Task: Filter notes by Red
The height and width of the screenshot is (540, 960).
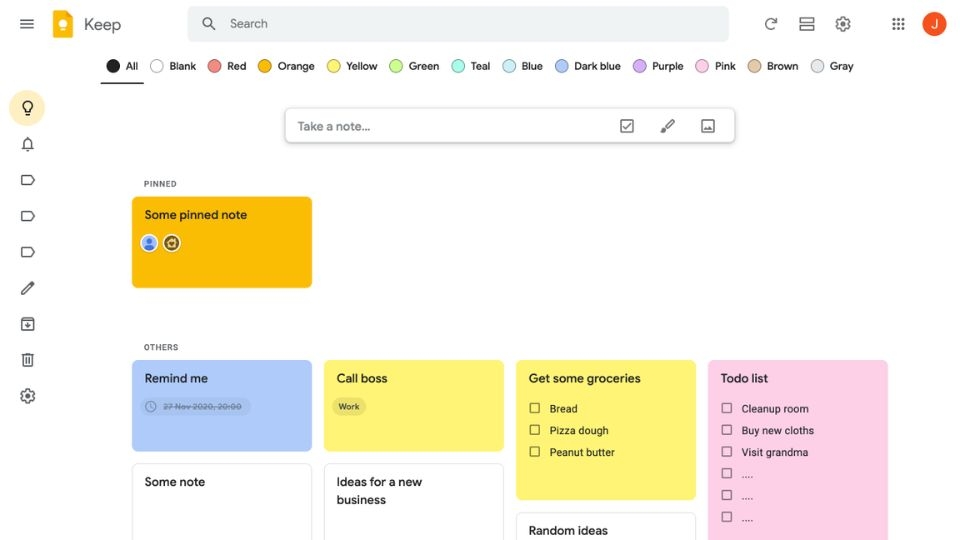Action: [227, 66]
